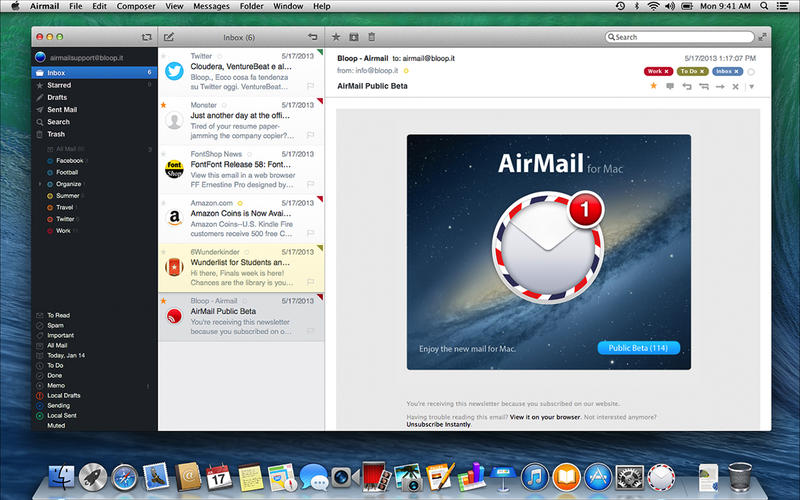This screenshot has width=800, height=500.
Task: Click the trash icon in the toolbar
Action: tap(372, 37)
